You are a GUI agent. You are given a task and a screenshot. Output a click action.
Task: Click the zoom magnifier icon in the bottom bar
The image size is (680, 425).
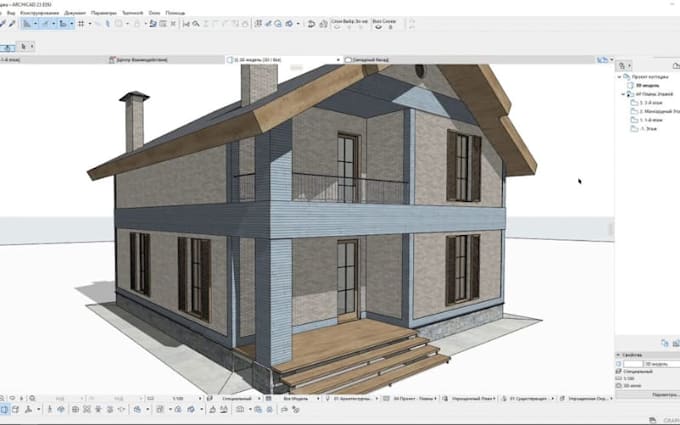tap(33, 398)
